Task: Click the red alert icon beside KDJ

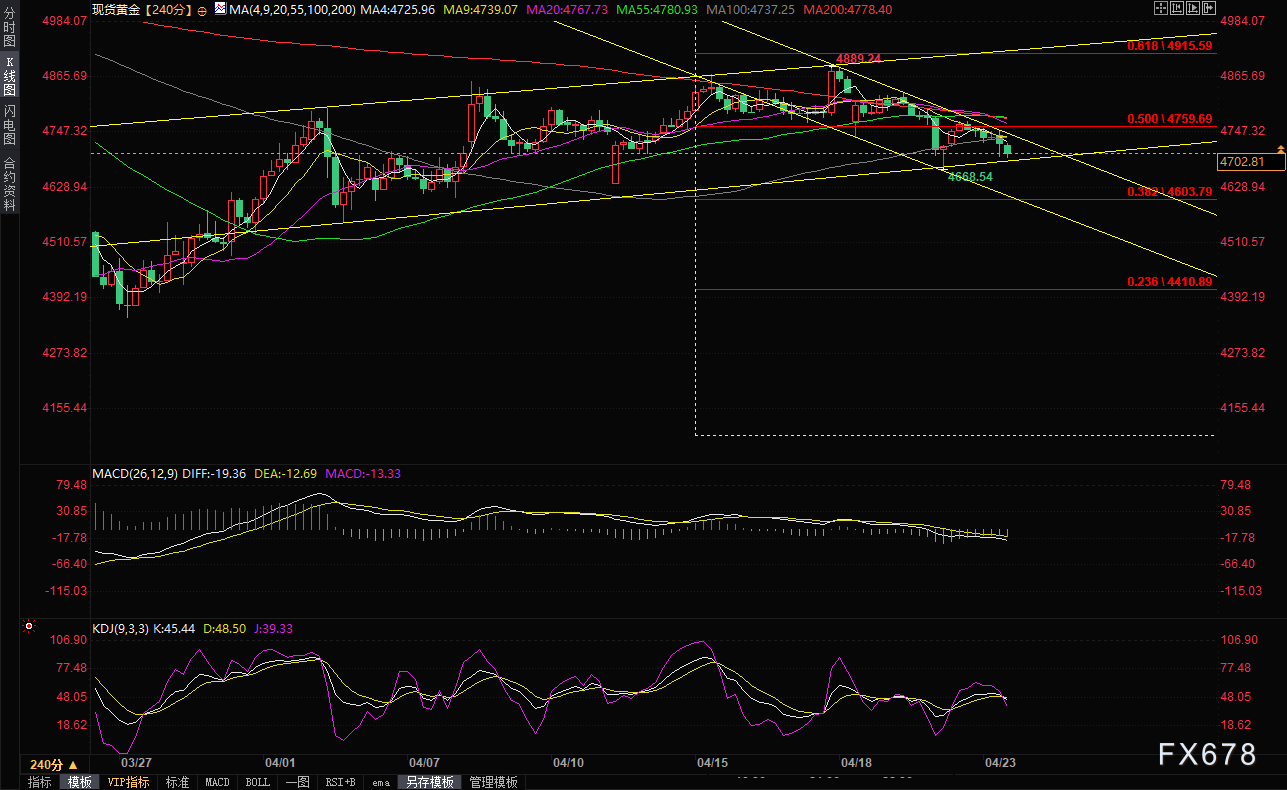Action: pos(29,628)
